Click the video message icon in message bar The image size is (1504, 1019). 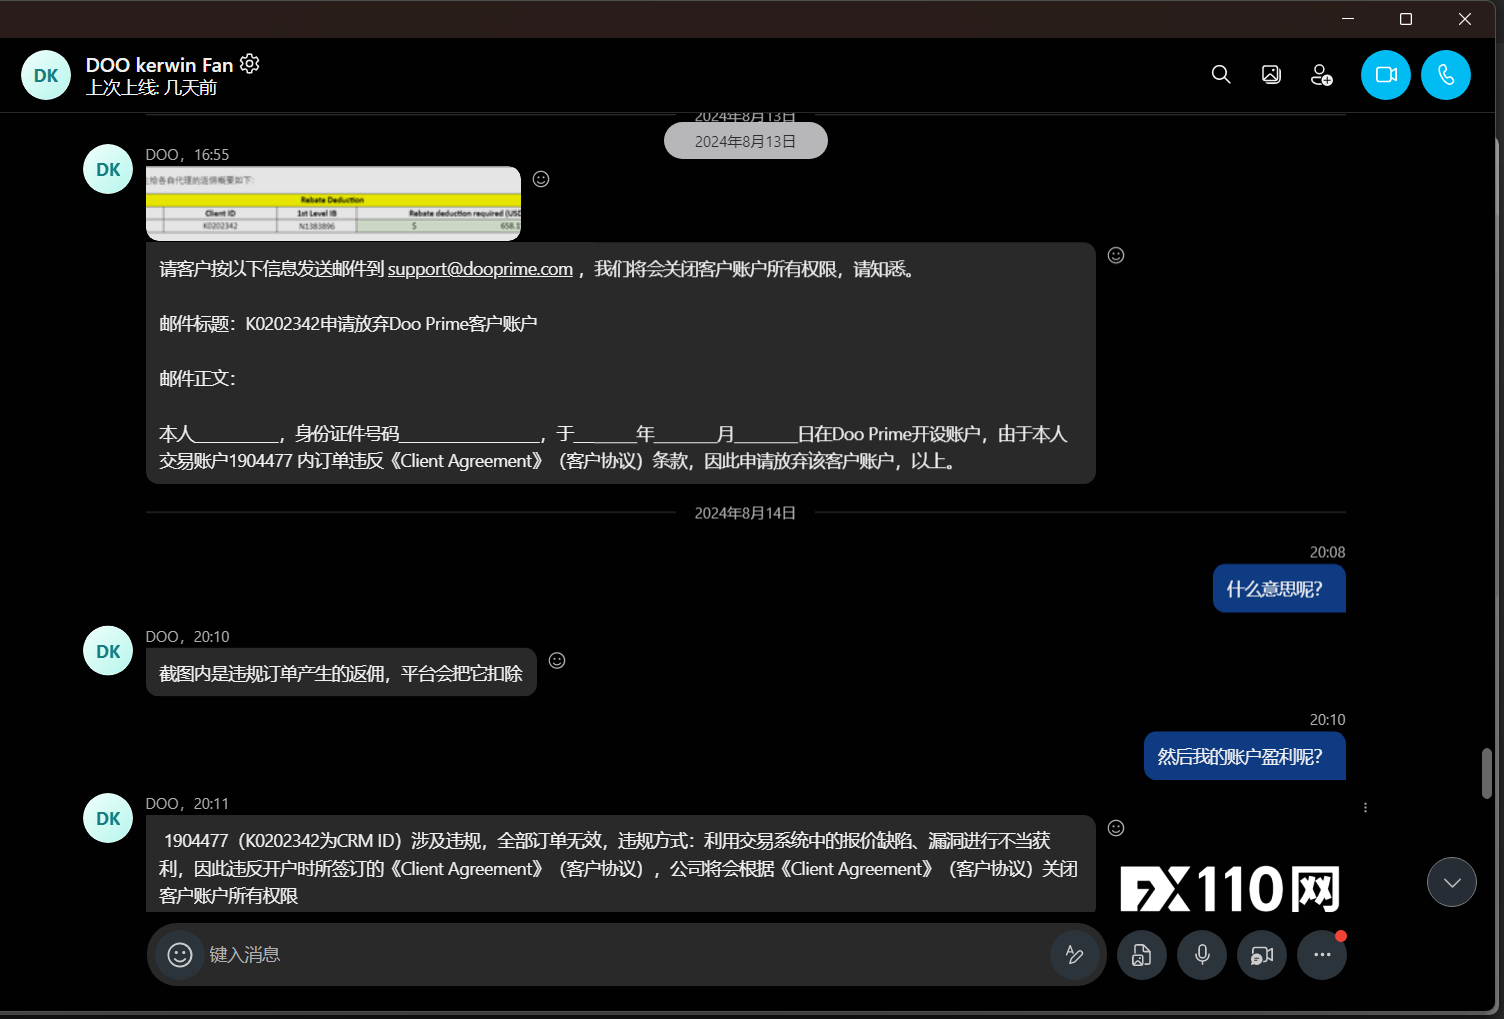tap(1262, 955)
